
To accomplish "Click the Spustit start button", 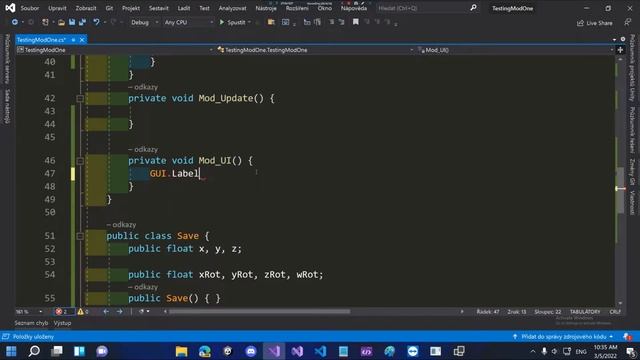I will click(x=232, y=22).
